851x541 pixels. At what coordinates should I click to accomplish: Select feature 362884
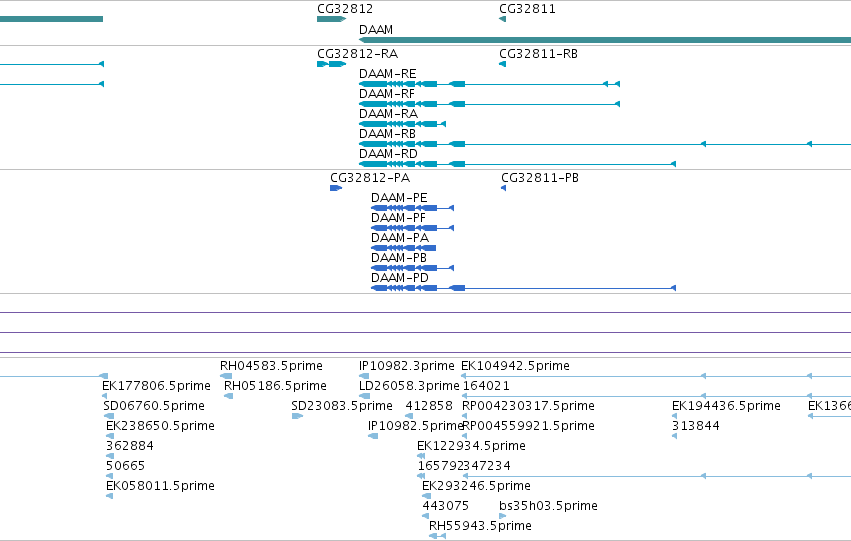click(130, 447)
